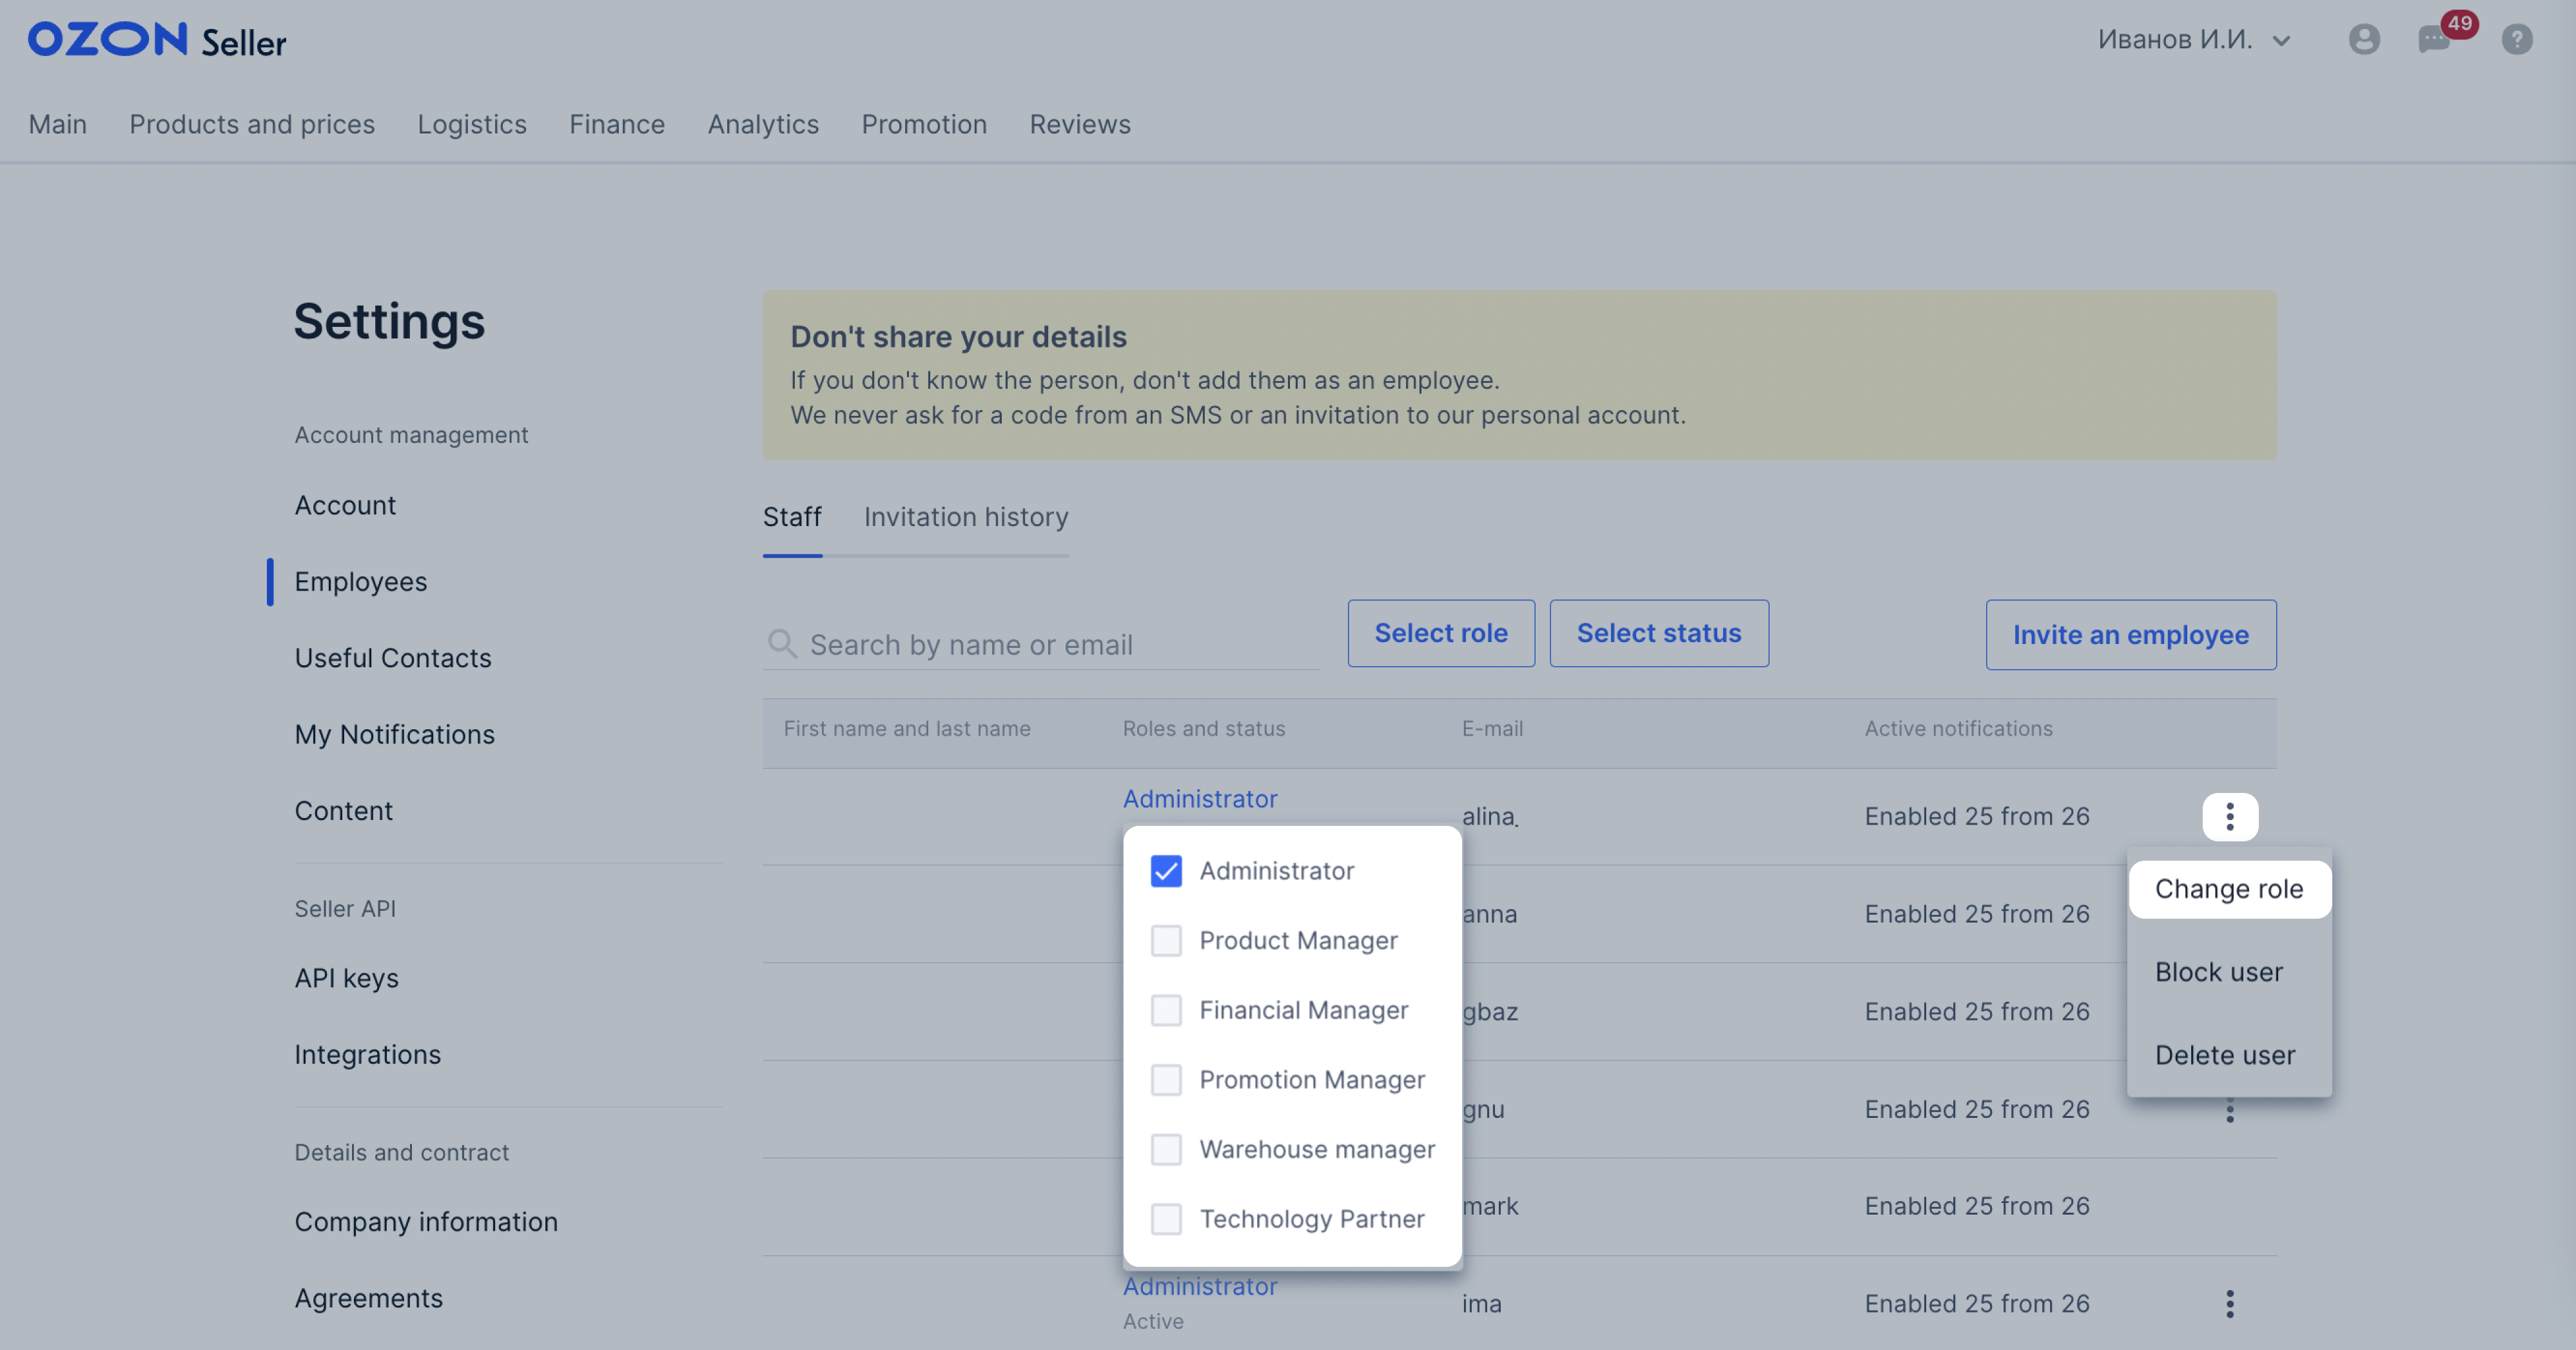Click the First name and last name header
Viewport: 2576px width, 1350px height.
[x=907, y=729]
